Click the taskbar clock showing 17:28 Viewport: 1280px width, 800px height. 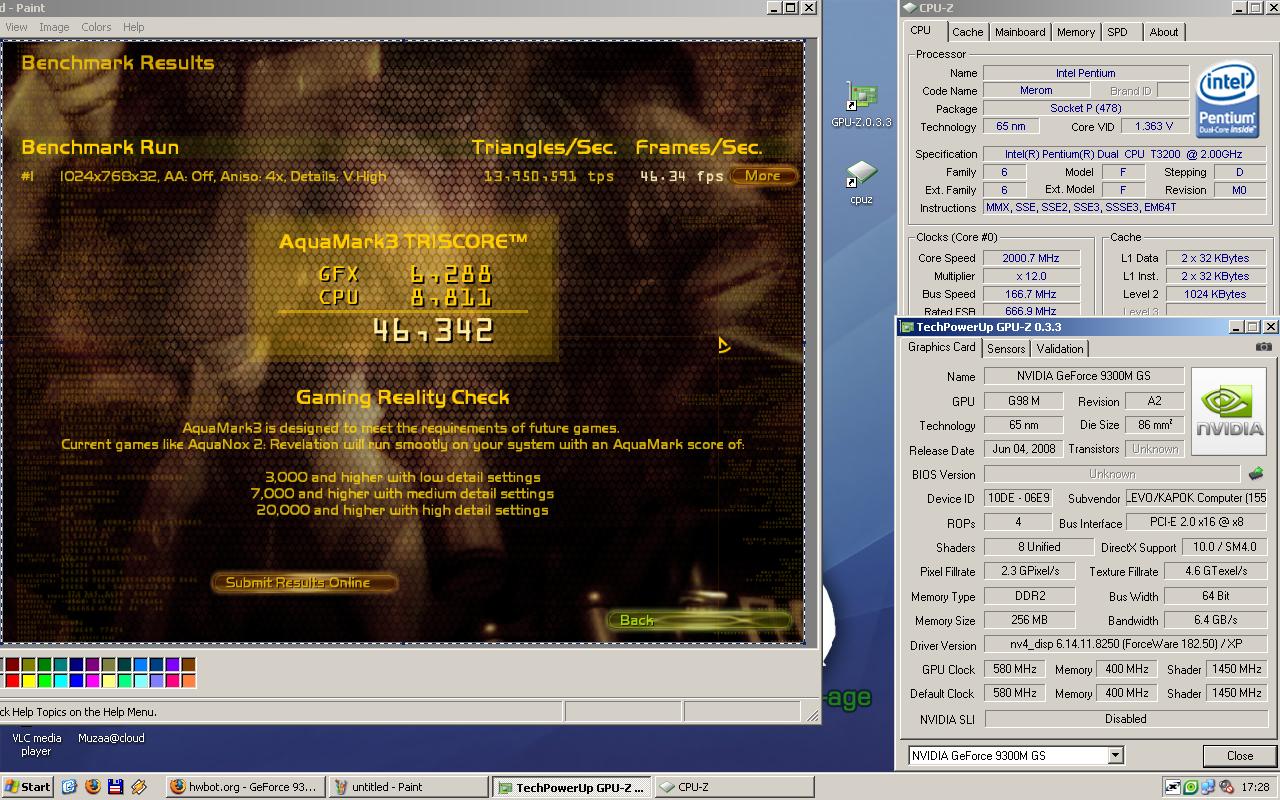(1256, 787)
